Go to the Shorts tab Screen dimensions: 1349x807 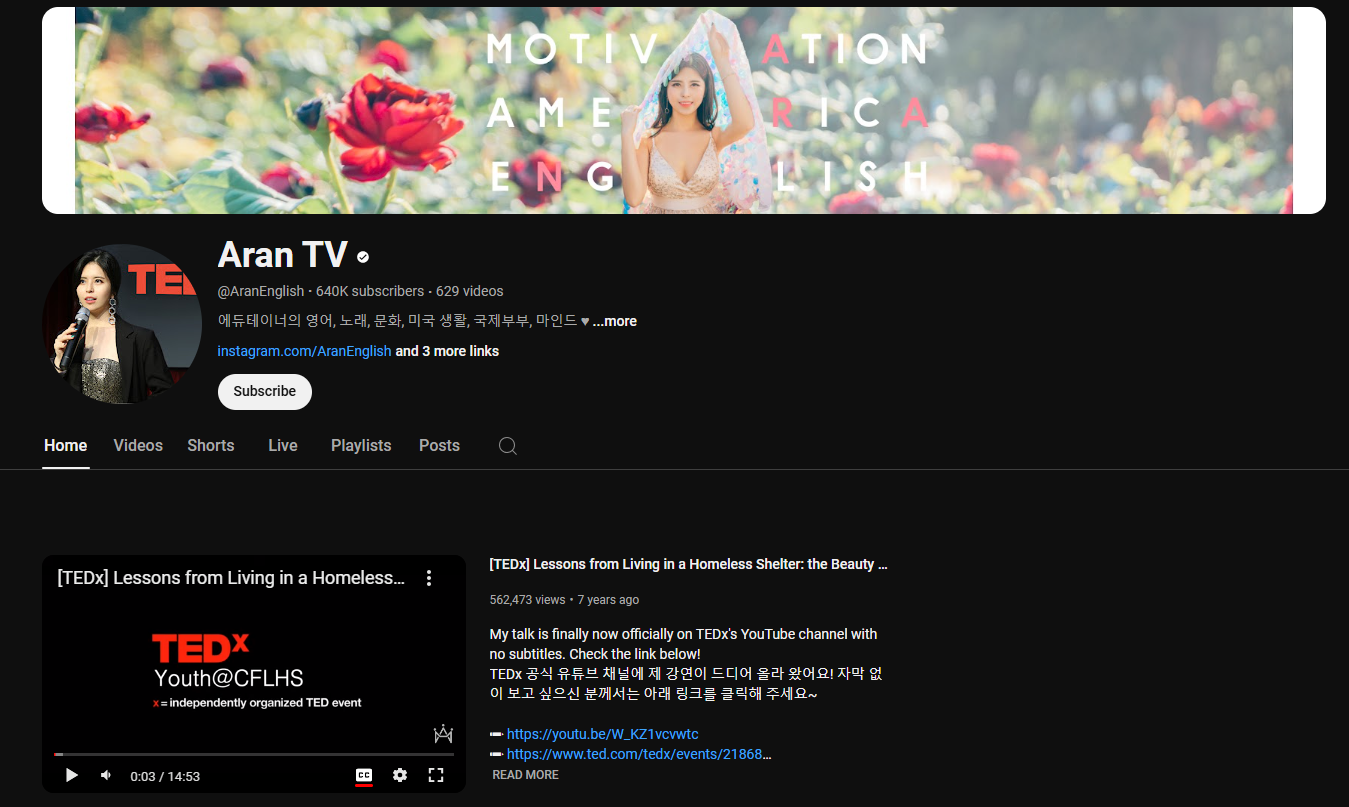(211, 446)
